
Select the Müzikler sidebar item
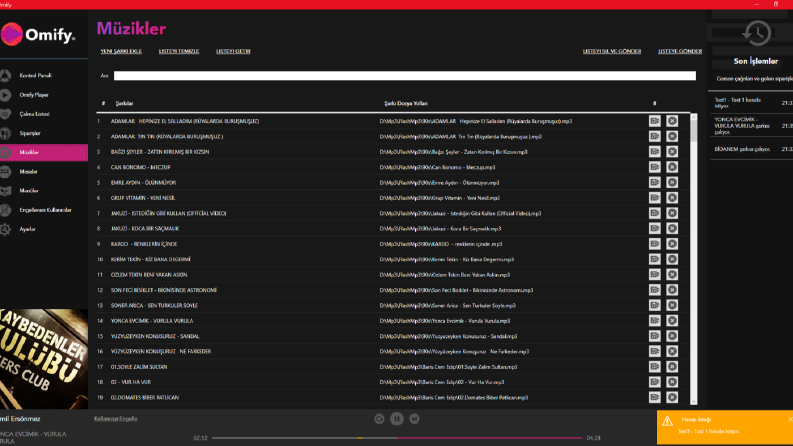point(43,152)
